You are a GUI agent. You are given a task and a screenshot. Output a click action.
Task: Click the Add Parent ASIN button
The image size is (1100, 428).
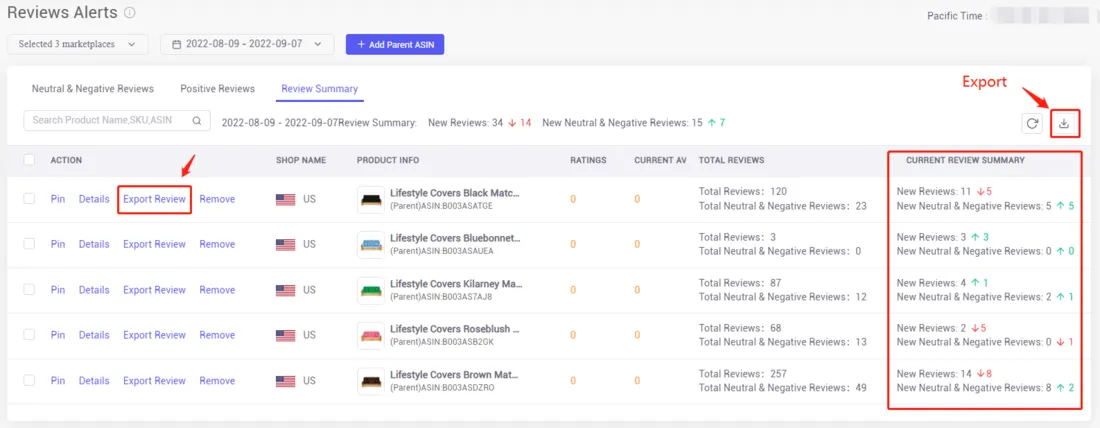click(x=395, y=44)
